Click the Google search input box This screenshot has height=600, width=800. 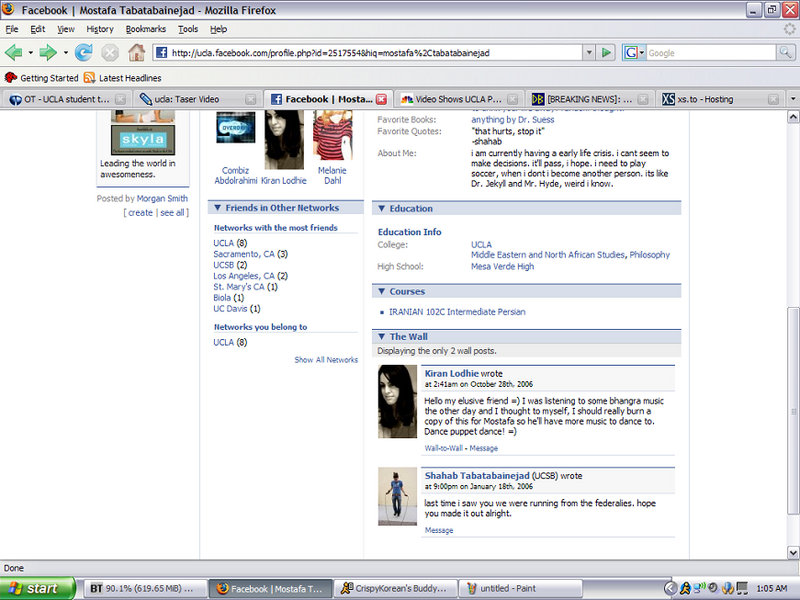(x=711, y=52)
